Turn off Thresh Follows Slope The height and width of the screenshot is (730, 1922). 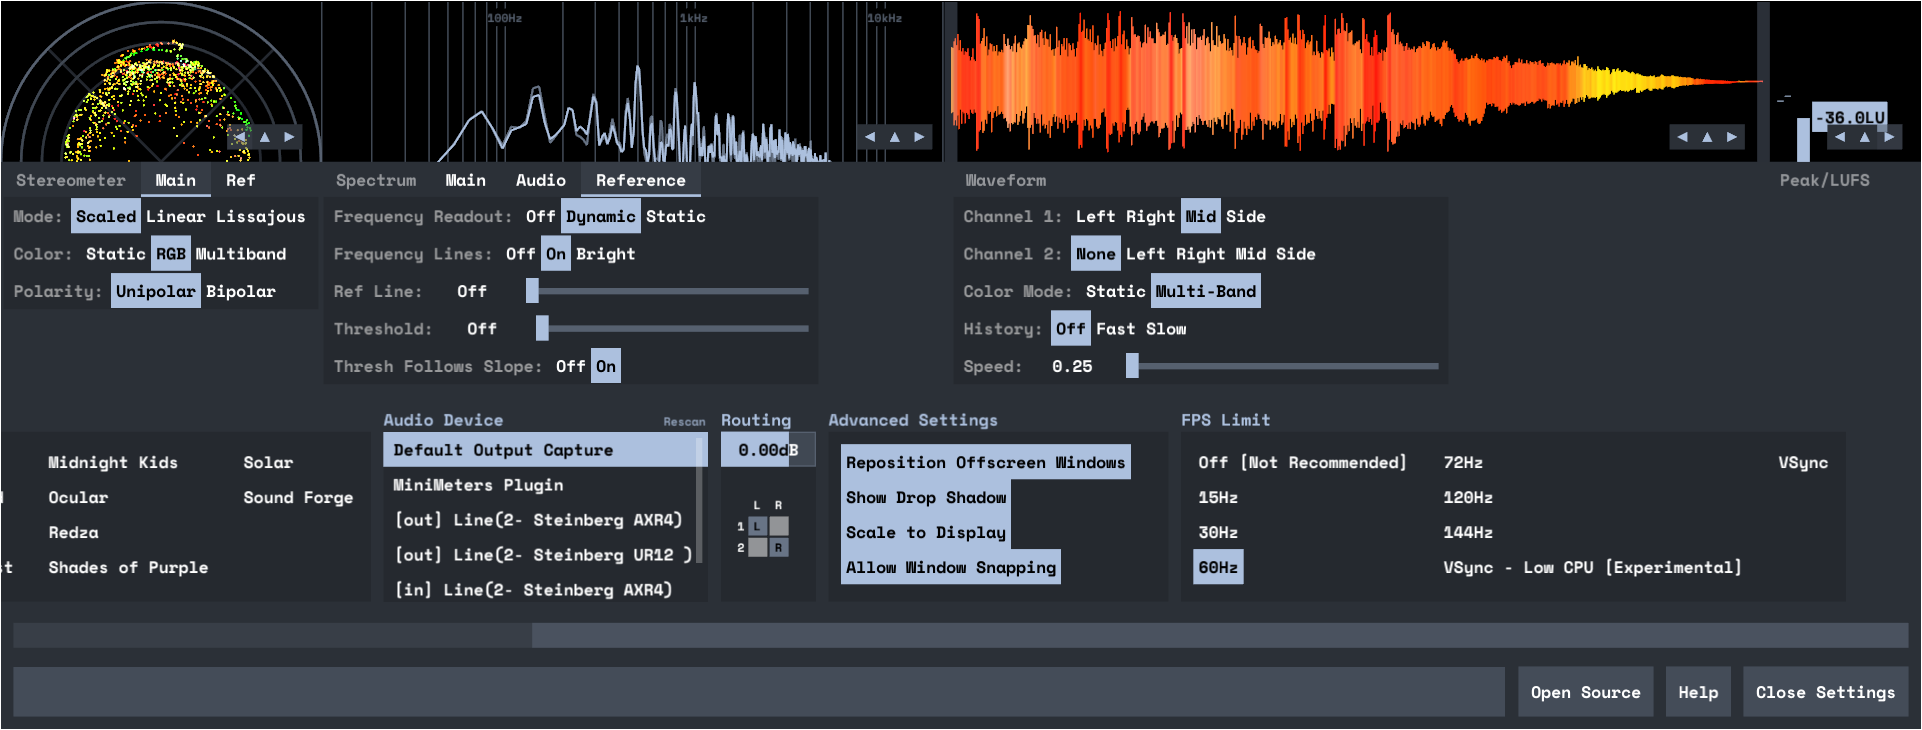click(x=570, y=367)
